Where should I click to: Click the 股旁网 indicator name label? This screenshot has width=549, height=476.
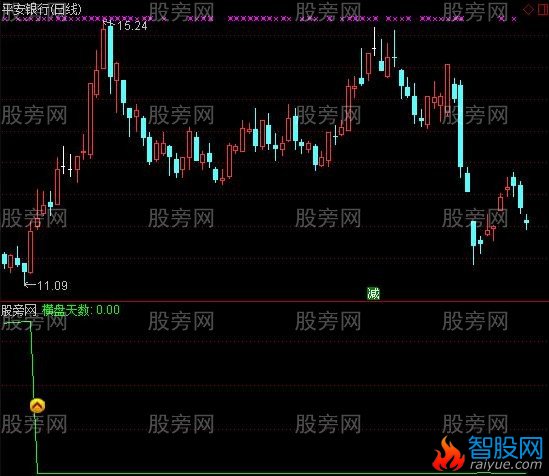point(19,310)
